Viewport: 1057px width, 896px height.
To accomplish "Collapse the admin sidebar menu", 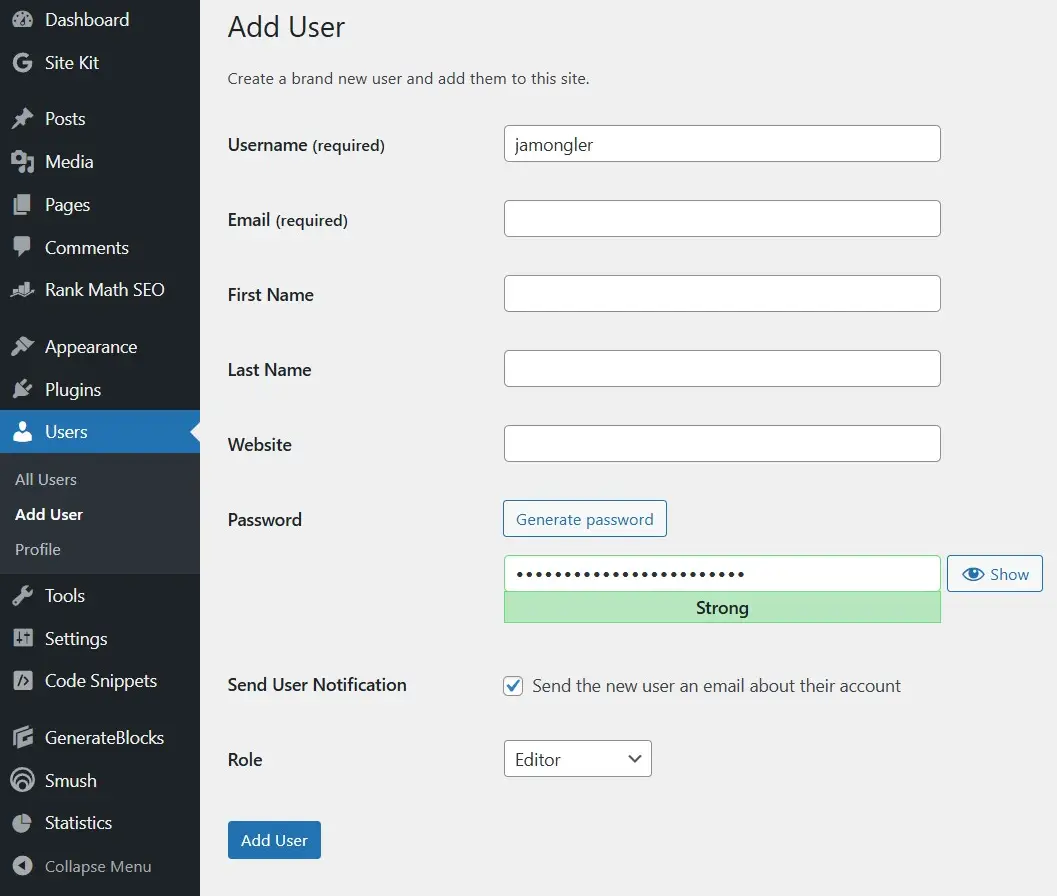I will coord(82,867).
